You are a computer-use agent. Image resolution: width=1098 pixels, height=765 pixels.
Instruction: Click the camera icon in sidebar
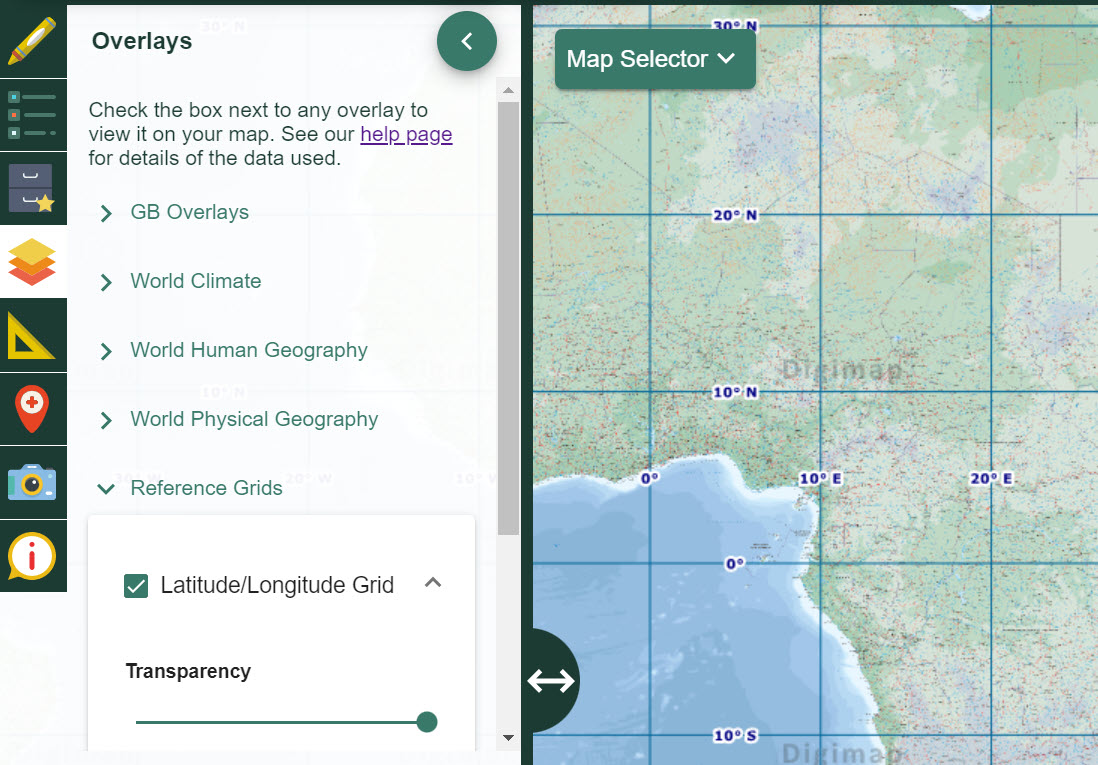click(33, 482)
